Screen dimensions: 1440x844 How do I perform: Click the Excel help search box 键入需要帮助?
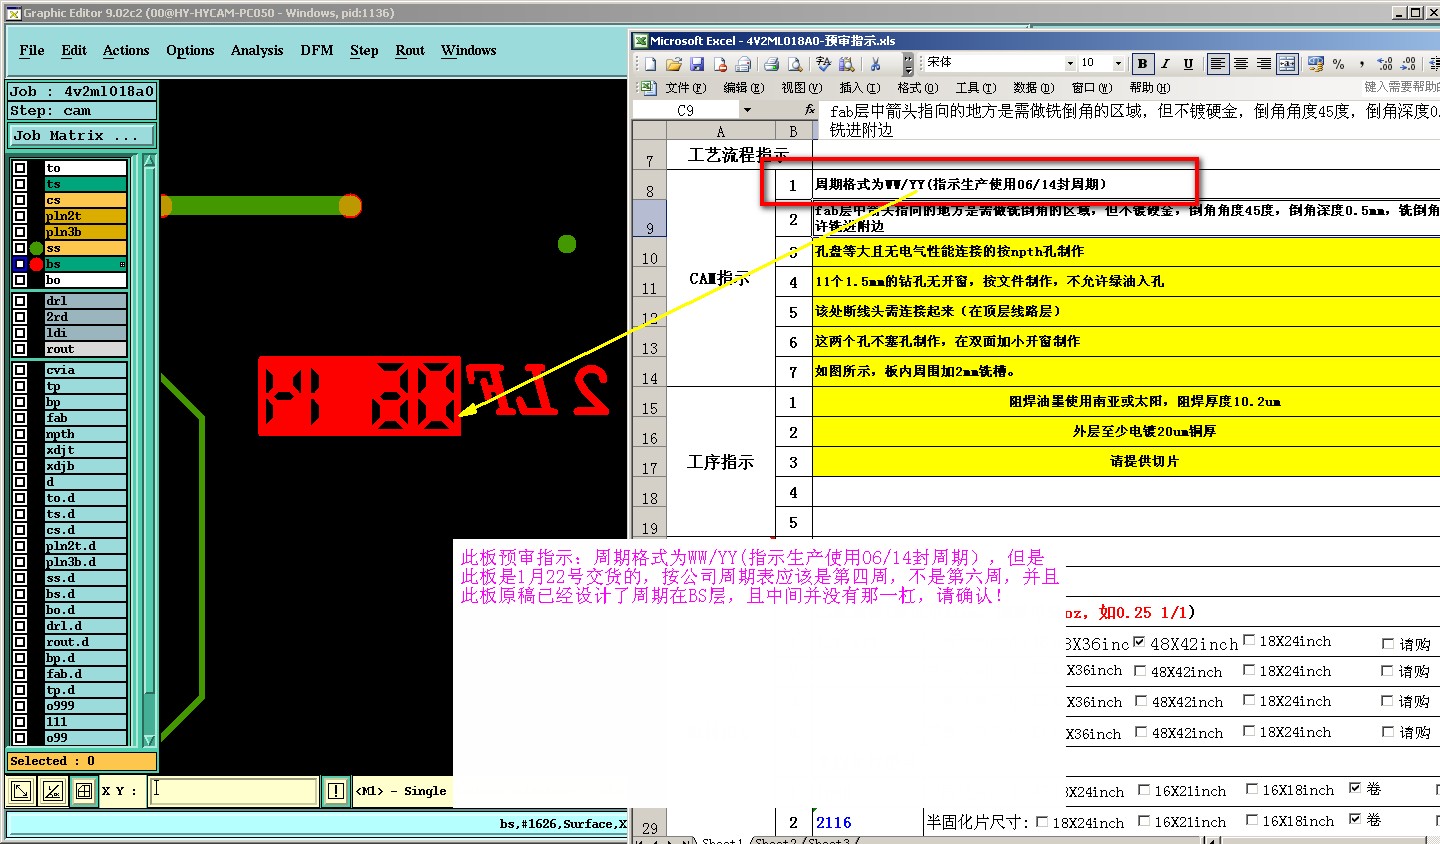click(1401, 87)
